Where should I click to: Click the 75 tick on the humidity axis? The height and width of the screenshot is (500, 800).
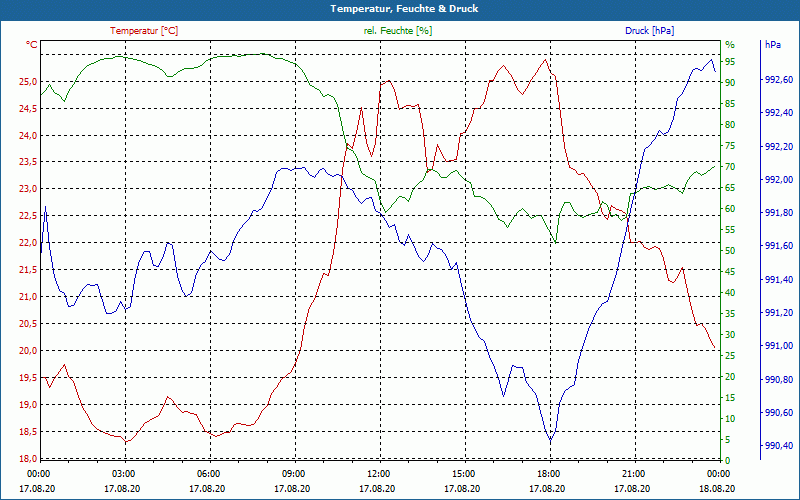click(730, 146)
